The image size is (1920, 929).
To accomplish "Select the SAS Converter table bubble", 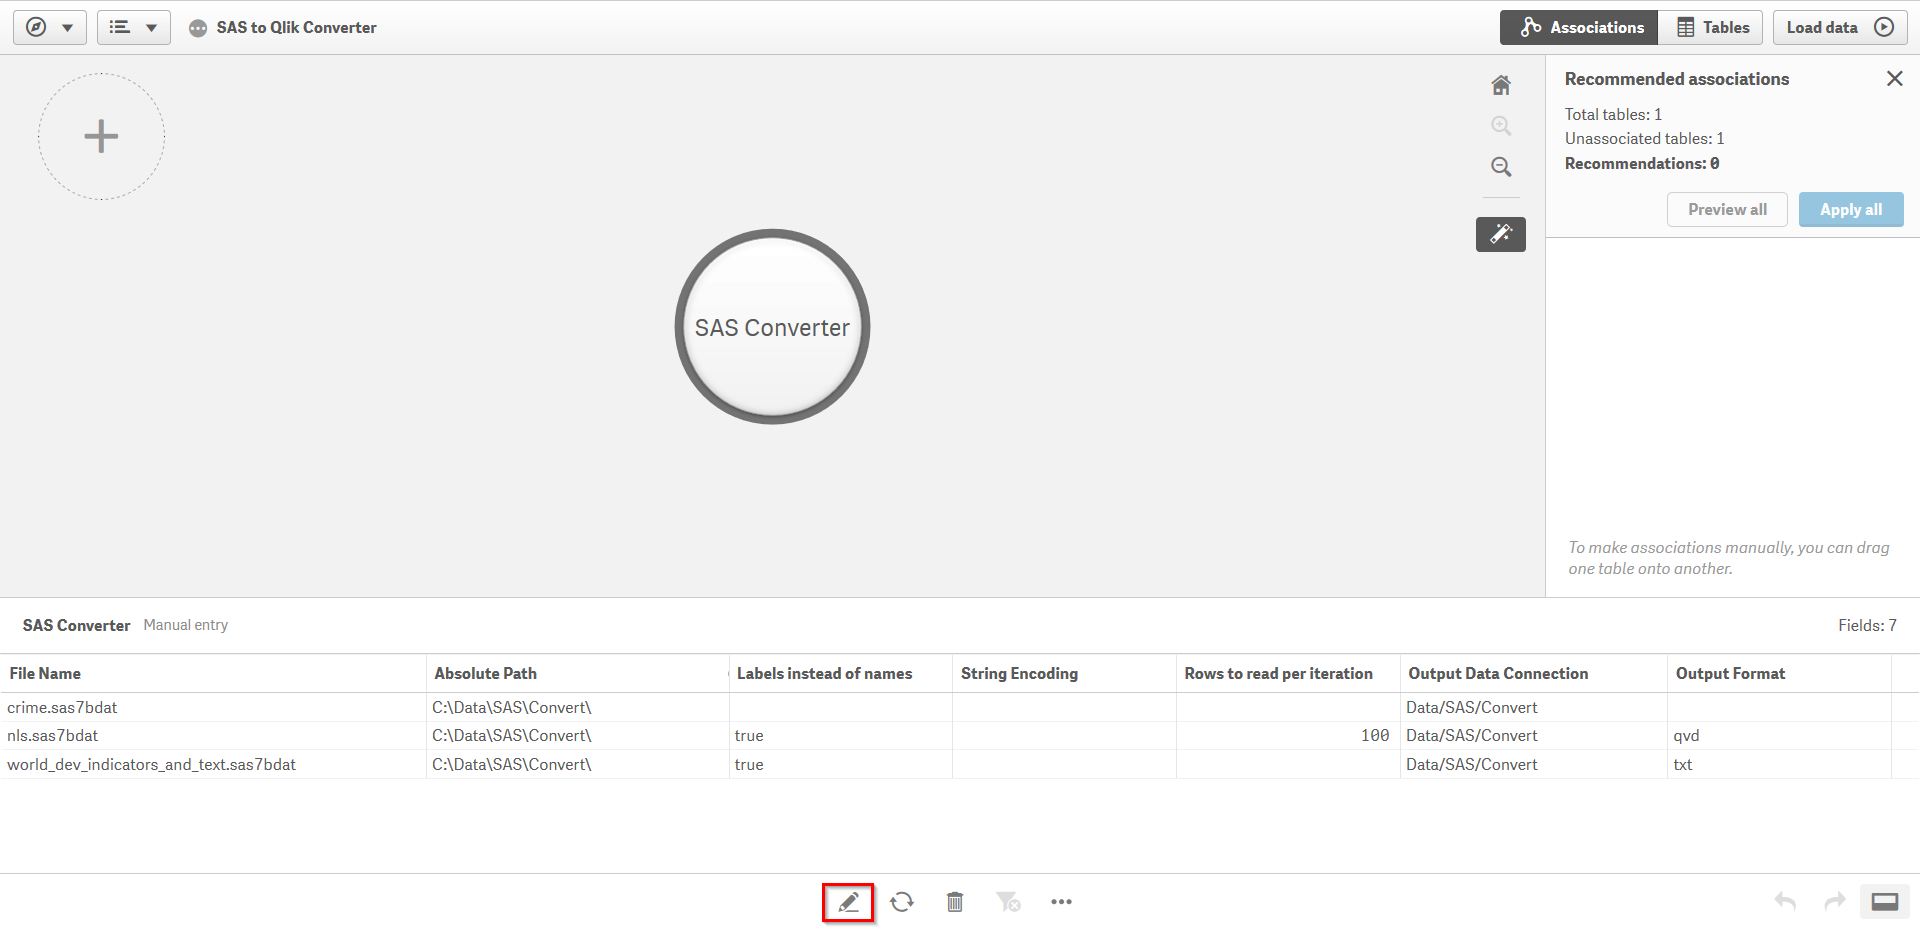I will tap(772, 327).
